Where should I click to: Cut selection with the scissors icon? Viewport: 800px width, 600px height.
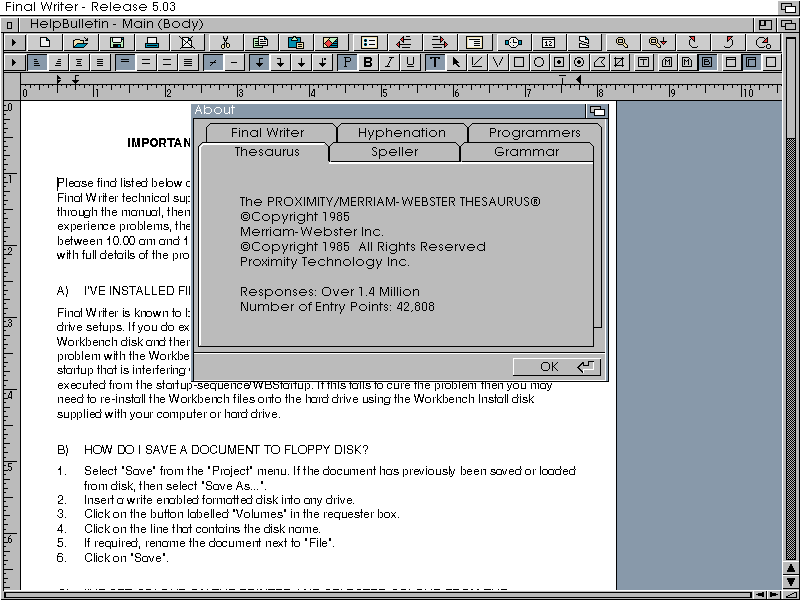(224, 42)
